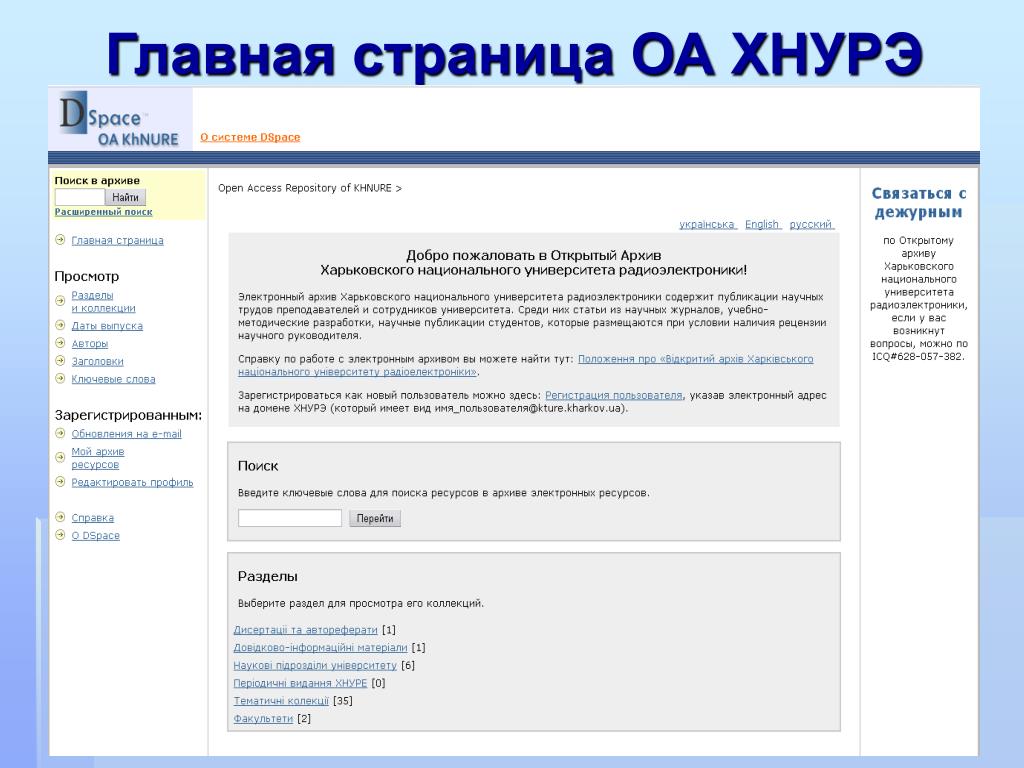Open 'Мой архив ресурсов'
This screenshot has height=768, width=1024.
tap(98, 458)
